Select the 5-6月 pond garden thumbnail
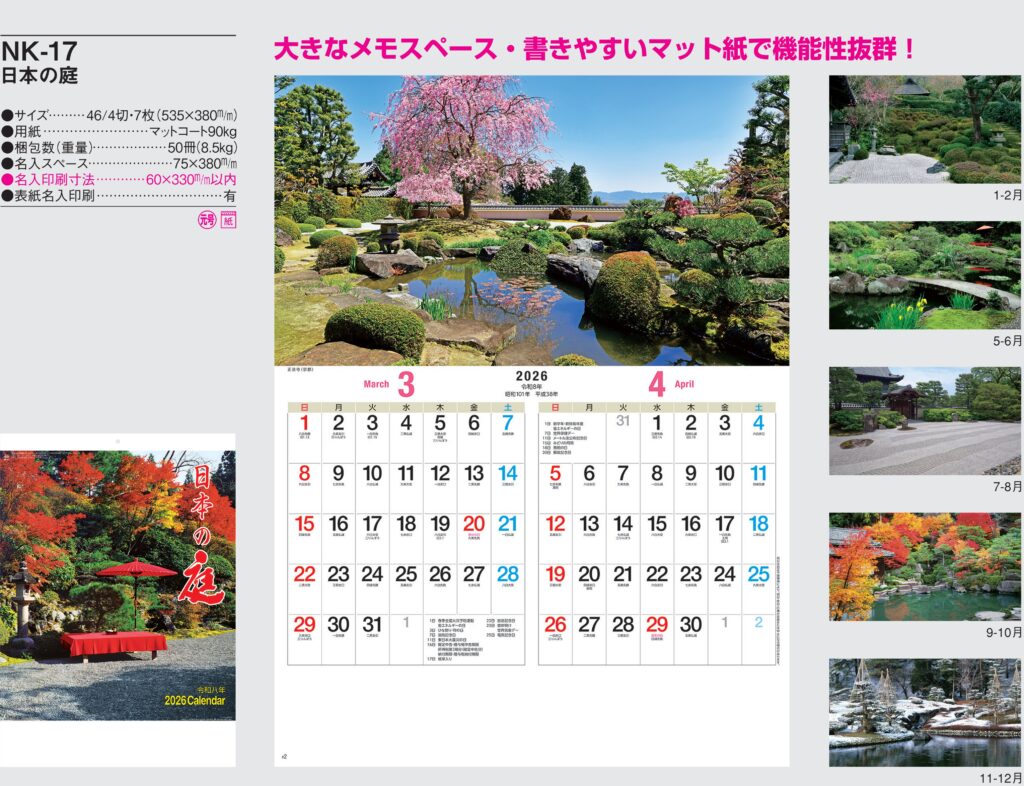This screenshot has height=786, width=1024. tap(924, 275)
